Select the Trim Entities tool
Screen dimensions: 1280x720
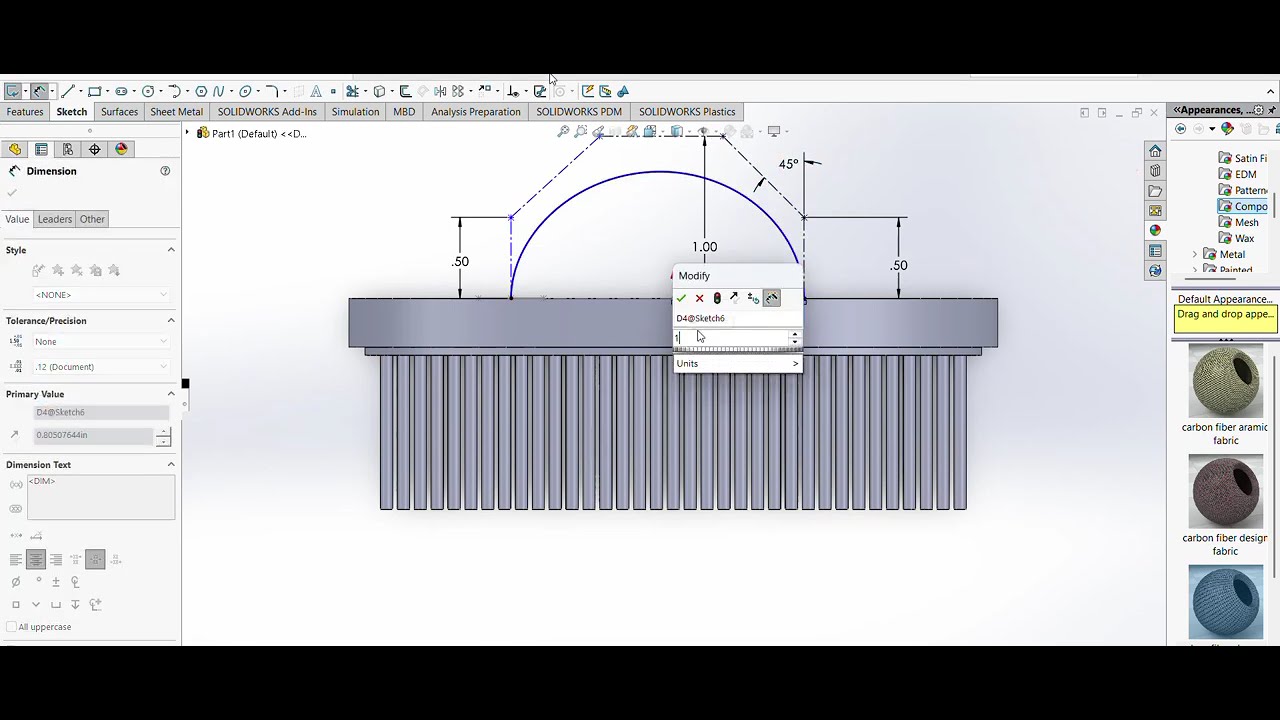(x=352, y=91)
